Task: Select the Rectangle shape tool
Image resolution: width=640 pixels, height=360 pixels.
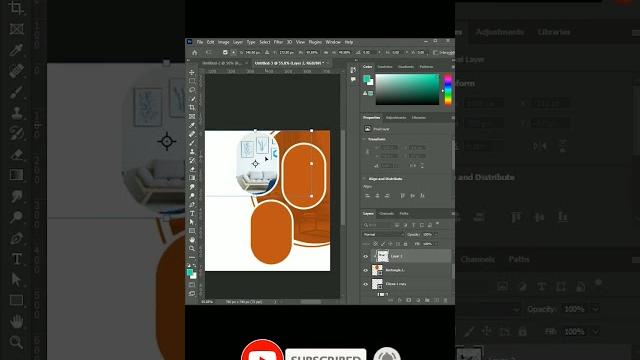Action: (x=192, y=231)
